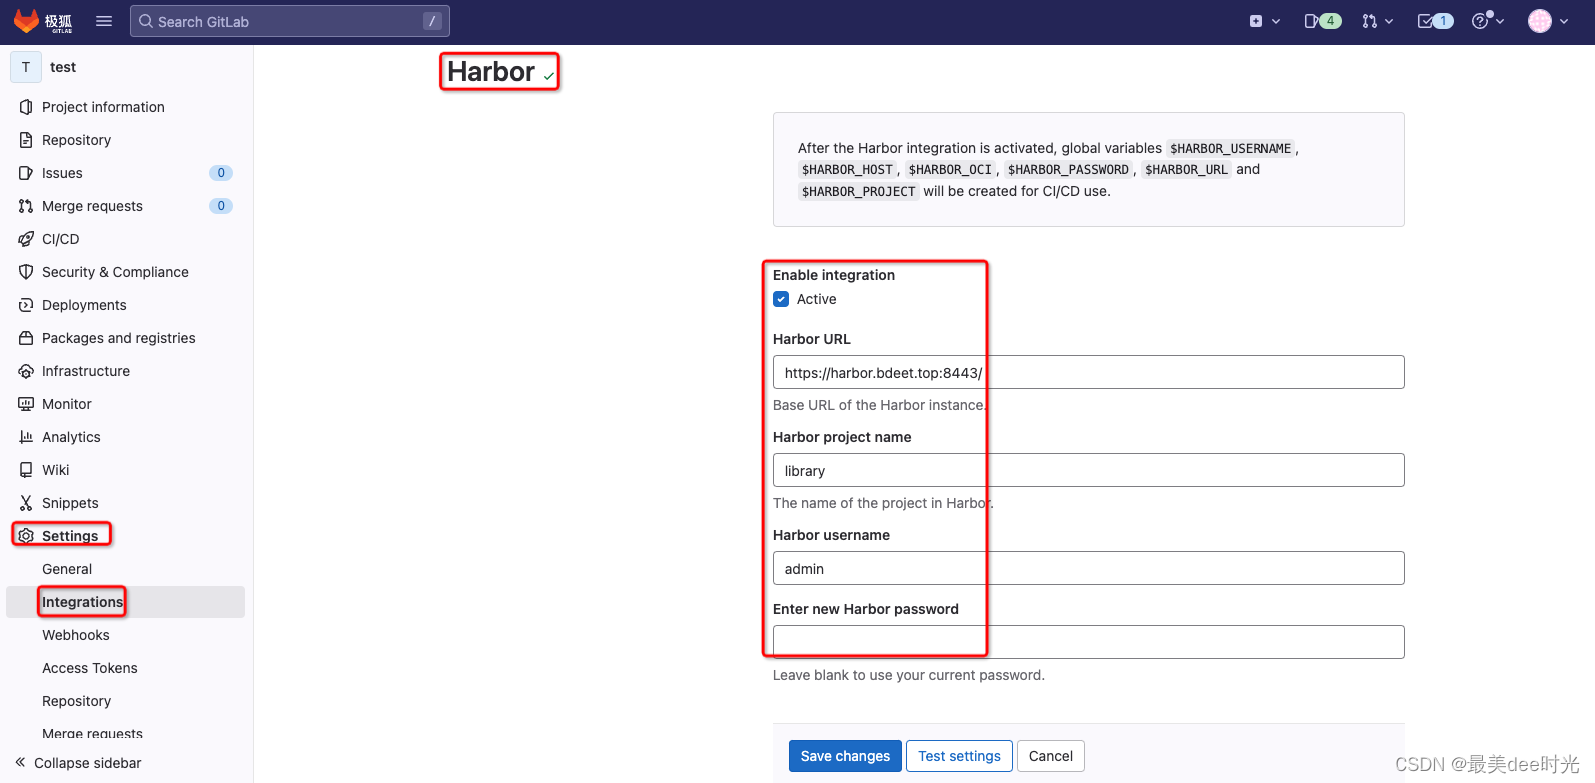Click the Collapse sidebar chevrons icon
The width and height of the screenshot is (1595, 783).
pyautogui.click(x=20, y=762)
